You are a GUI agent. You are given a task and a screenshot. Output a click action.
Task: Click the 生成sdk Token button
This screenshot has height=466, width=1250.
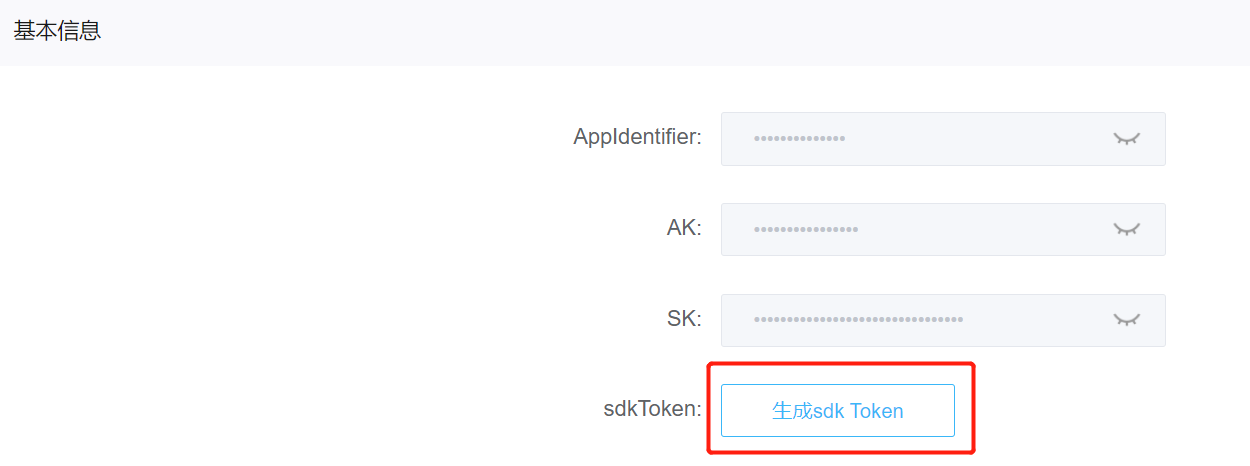[838, 410]
